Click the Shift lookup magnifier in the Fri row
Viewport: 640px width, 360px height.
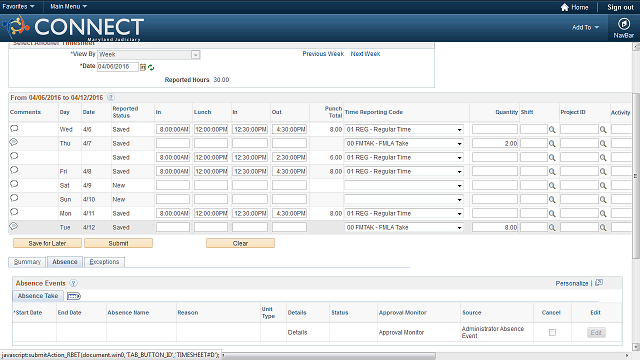coord(552,172)
